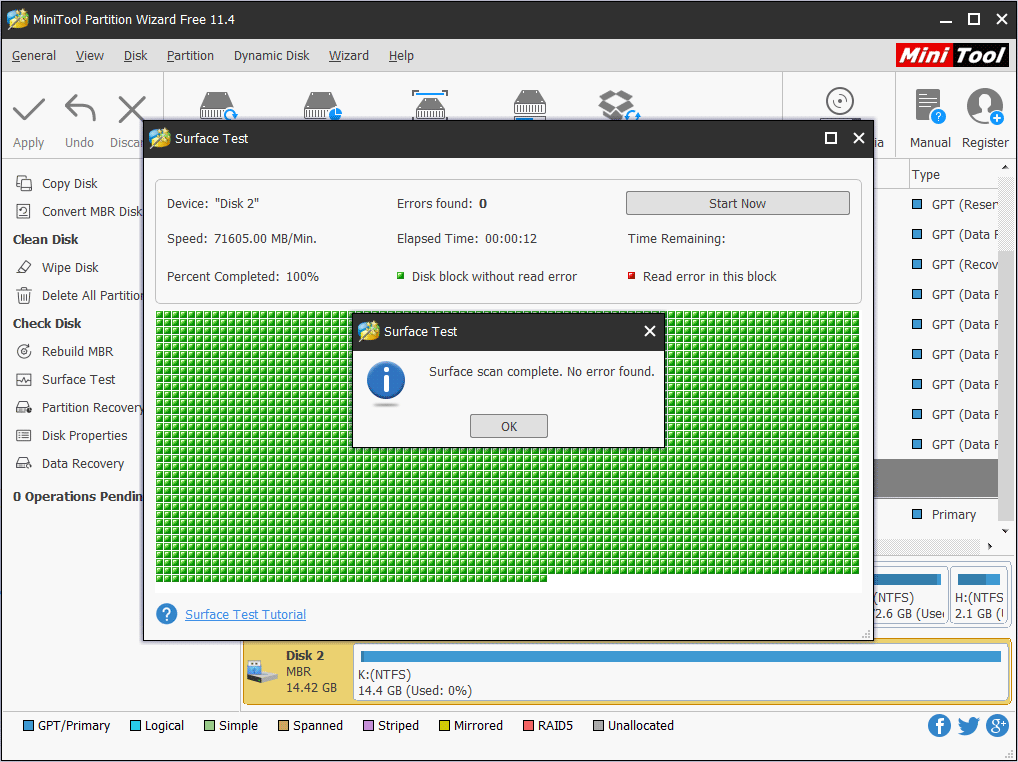Viewport: 1018px width, 762px height.
Task: Maximize the Surface Test window
Action: [830, 139]
